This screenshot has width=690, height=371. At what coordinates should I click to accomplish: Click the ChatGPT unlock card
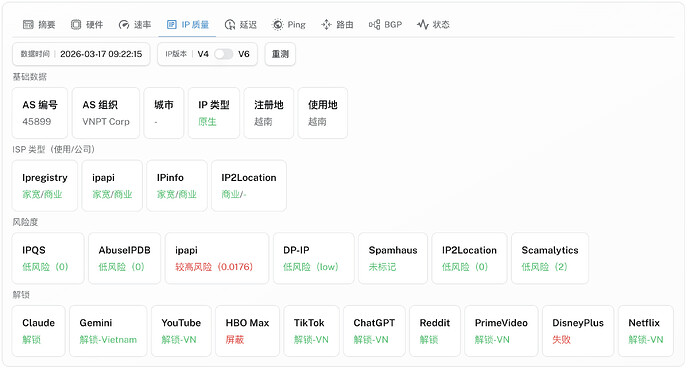[x=374, y=331]
